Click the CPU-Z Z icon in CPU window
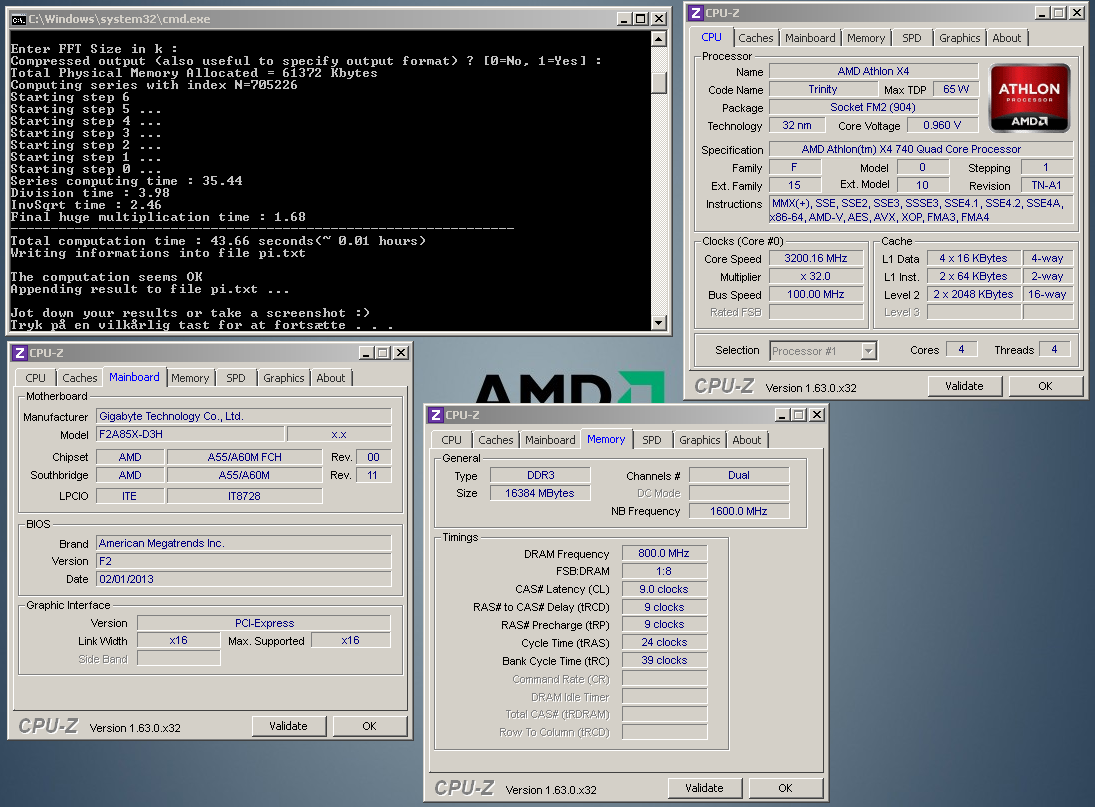 pyautogui.click(x=695, y=13)
